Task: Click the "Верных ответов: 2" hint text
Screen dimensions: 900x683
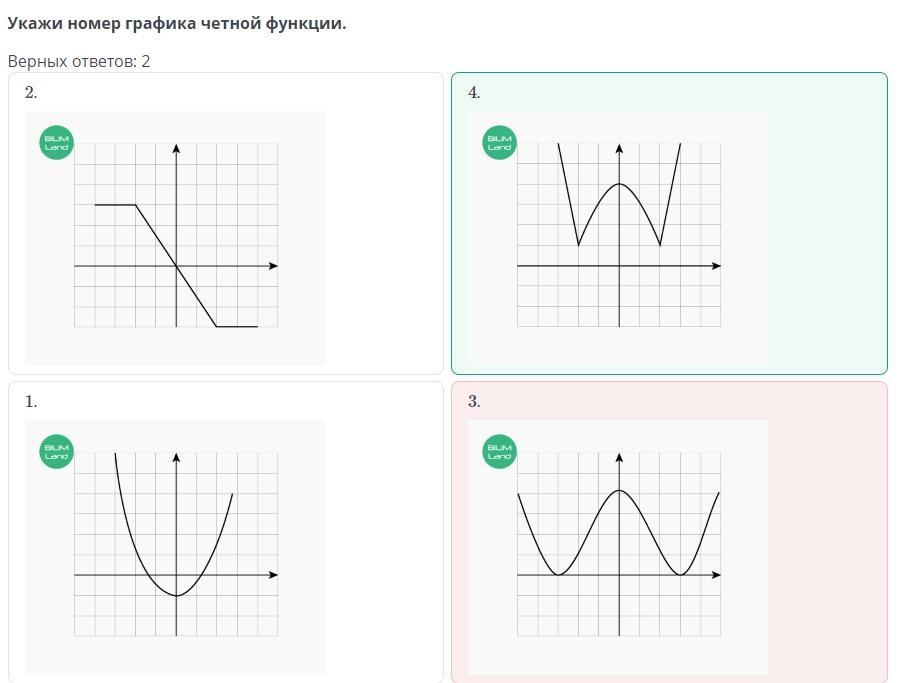Action: [79, 61]
